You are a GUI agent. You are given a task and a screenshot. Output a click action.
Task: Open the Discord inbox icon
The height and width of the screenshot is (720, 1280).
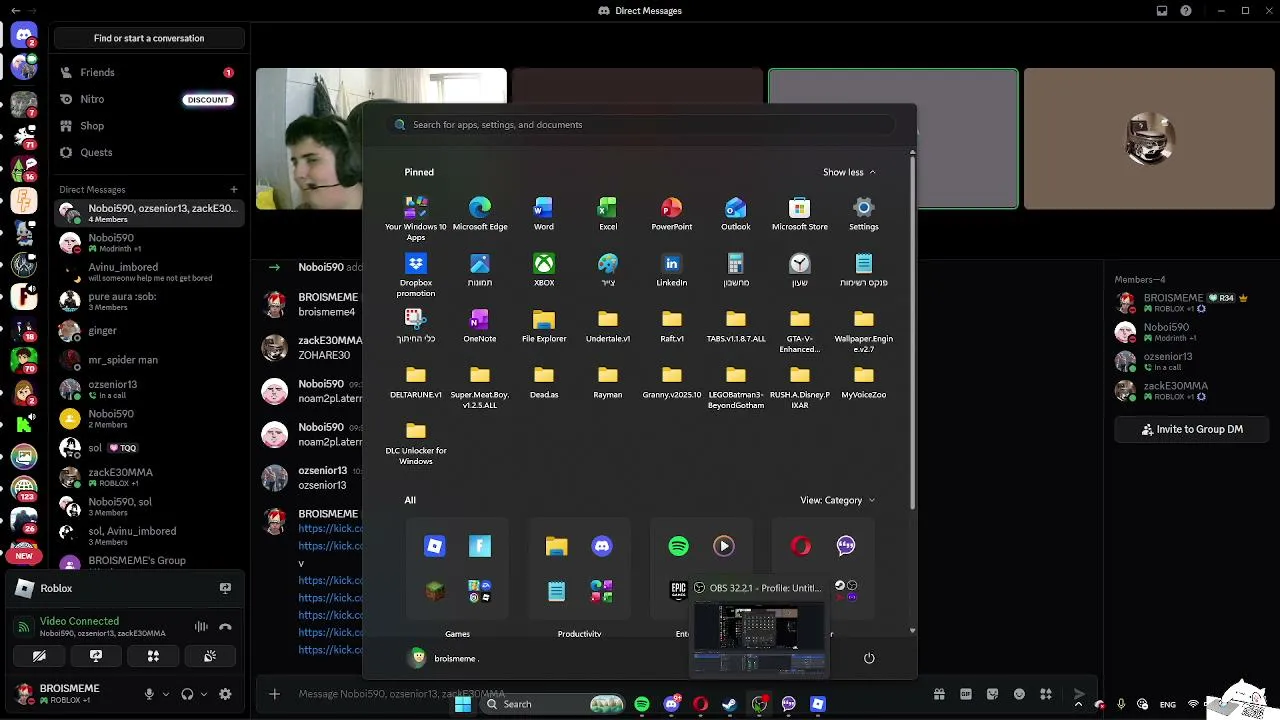click(1162, 11)
